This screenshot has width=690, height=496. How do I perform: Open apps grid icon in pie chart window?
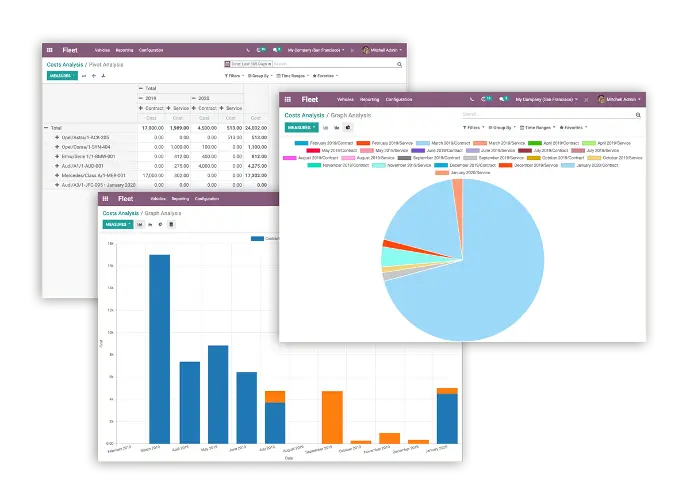click(288, 99)
